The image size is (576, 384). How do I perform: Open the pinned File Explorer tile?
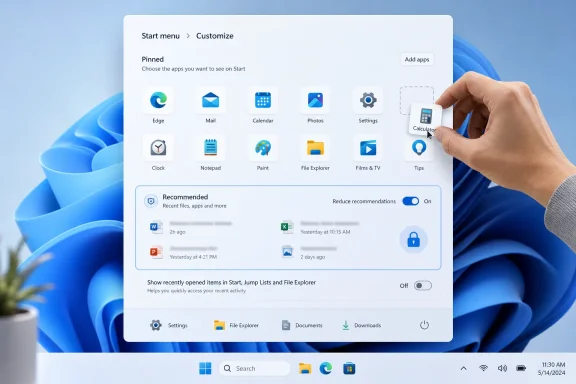(315, 148)
